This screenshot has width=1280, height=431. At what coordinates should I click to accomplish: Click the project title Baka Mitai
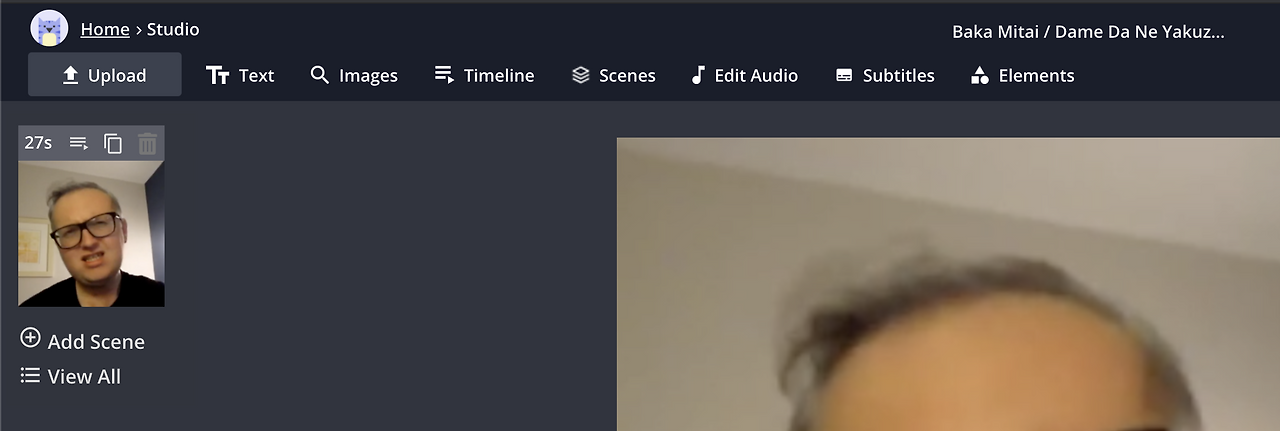(1088, 32)
